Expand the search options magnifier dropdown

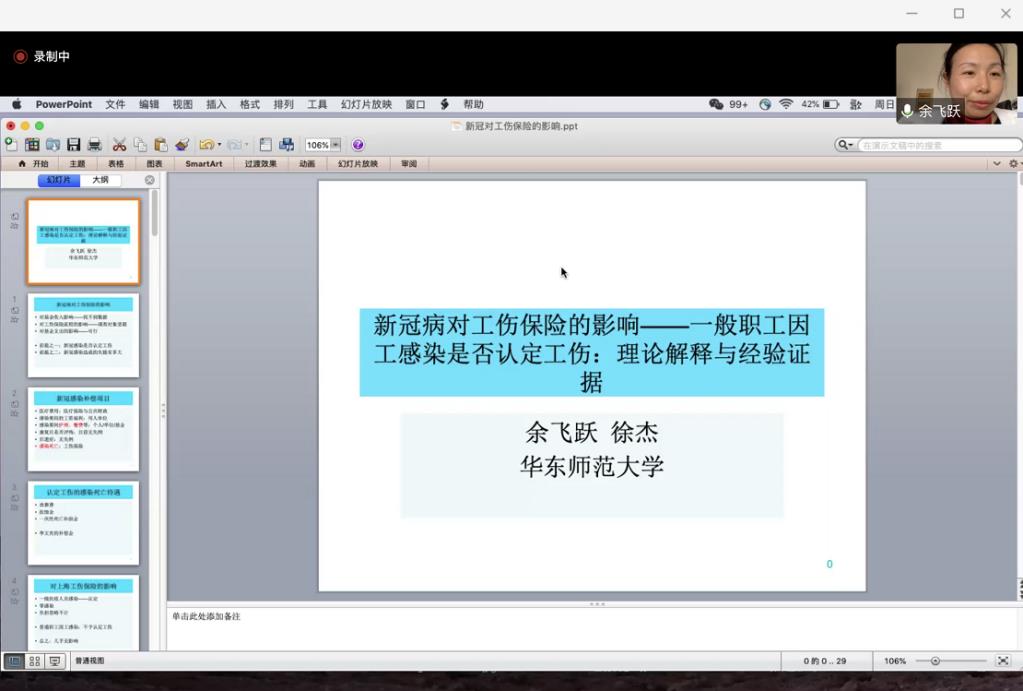(x=845, y=145)
